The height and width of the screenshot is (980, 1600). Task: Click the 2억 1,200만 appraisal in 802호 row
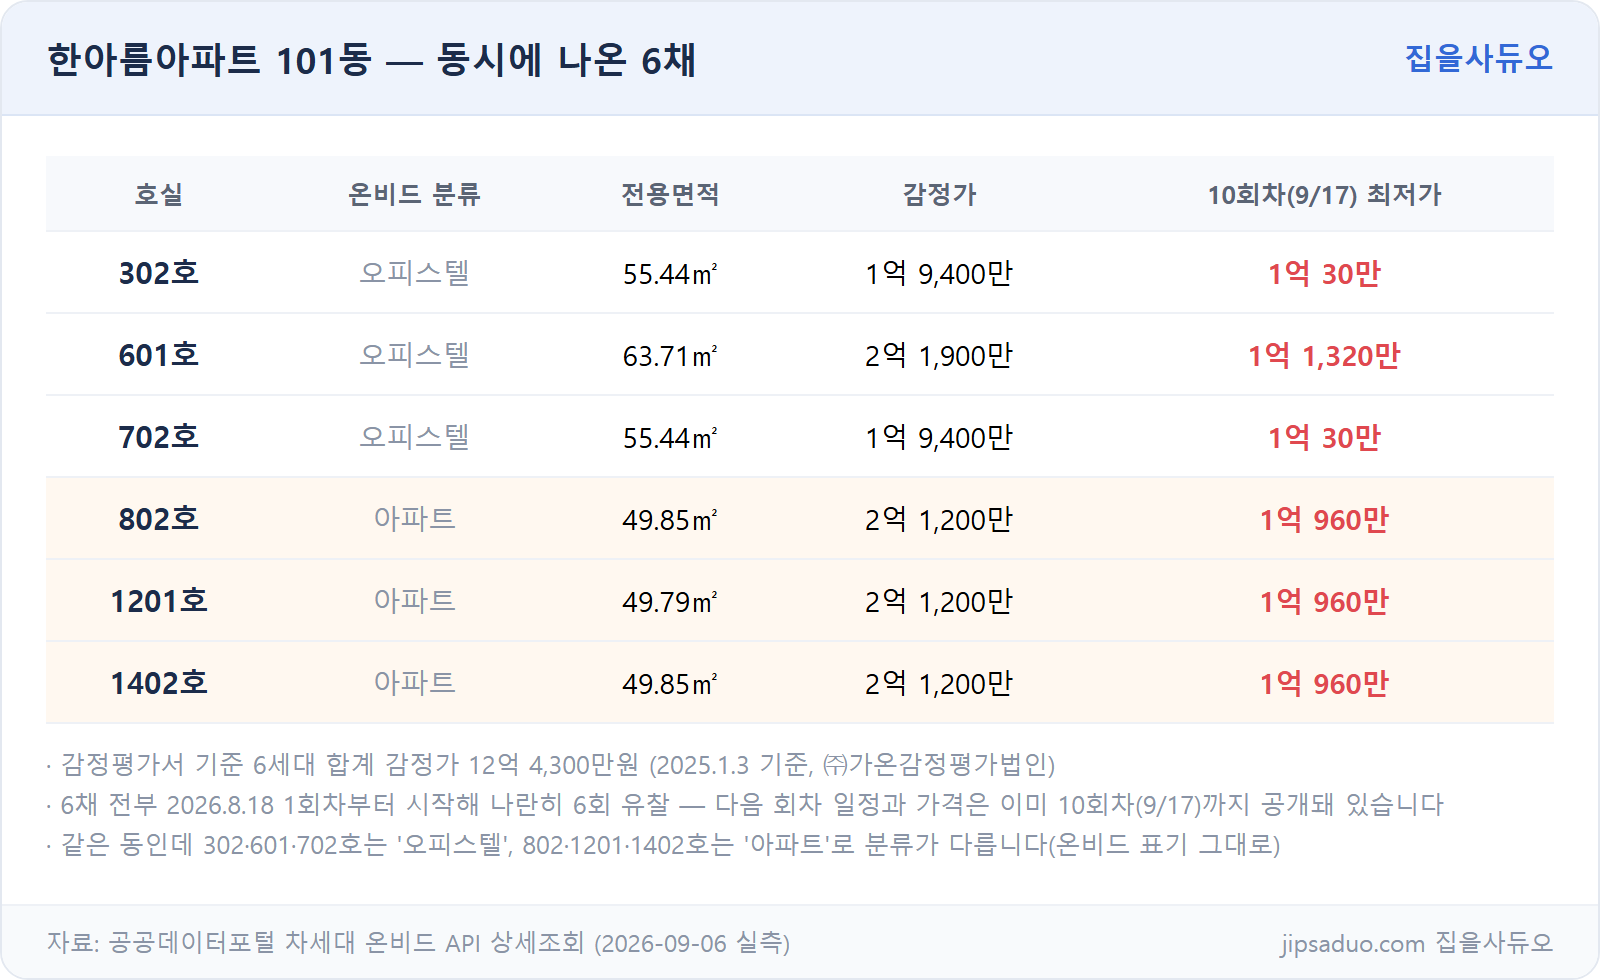(x=939, y=519)
